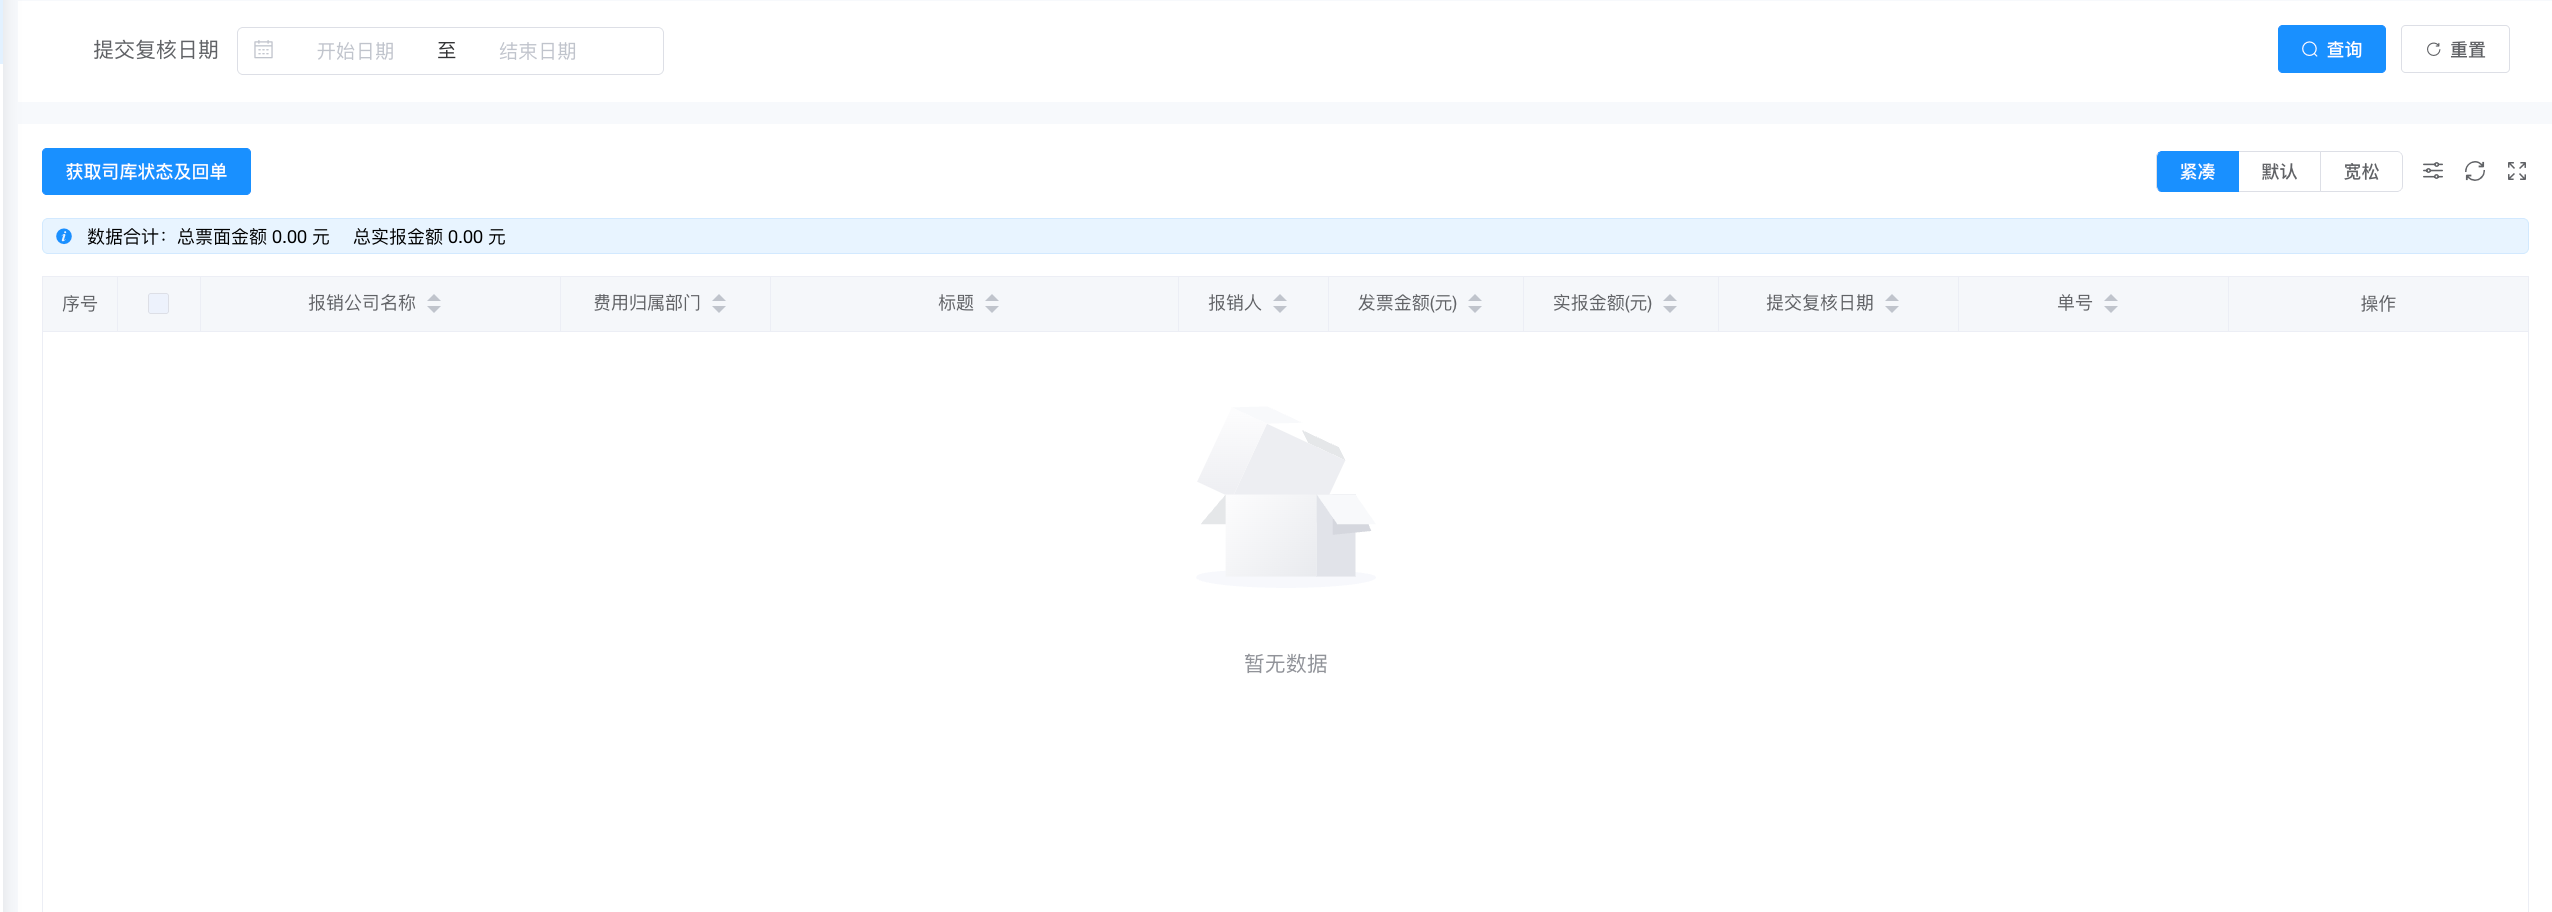Open the column settings icon

click(x=2432, y=171)
